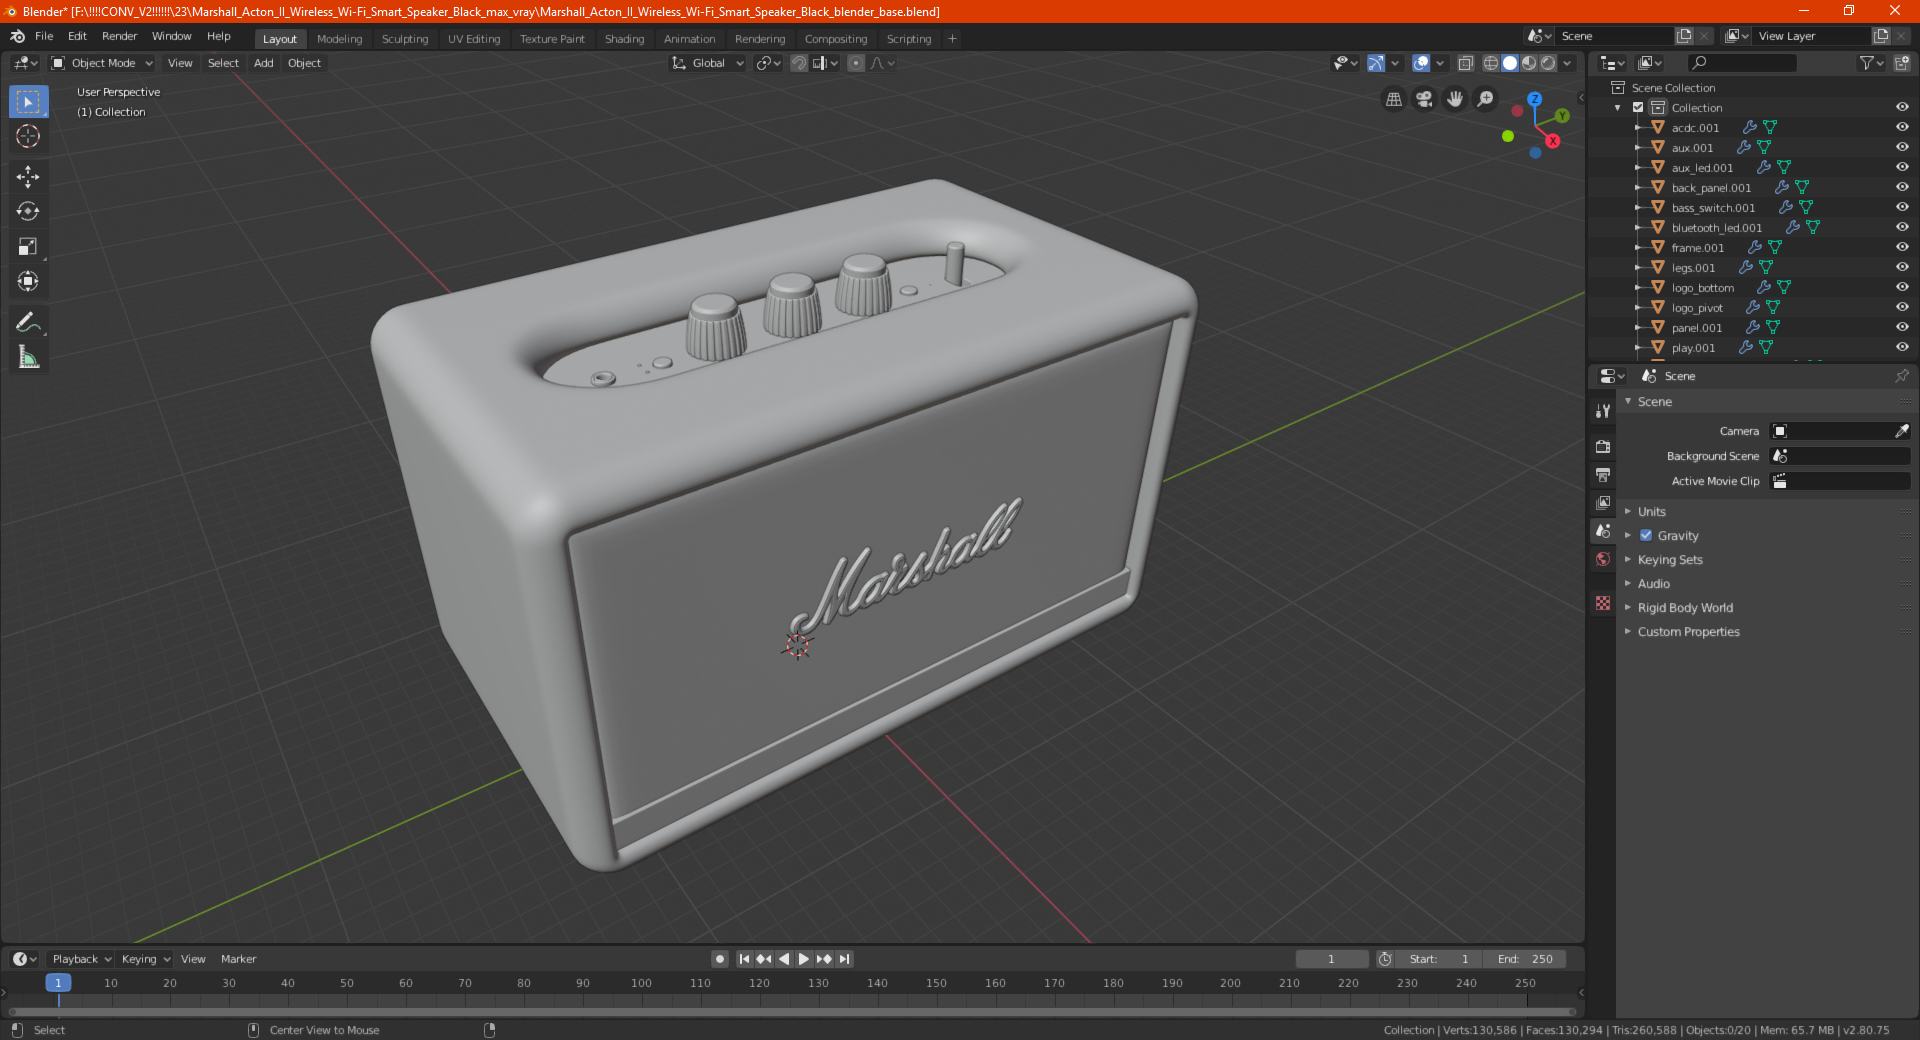1920x1040 pixels.
Task: Toggle X-ray display
Action: pyautogui.click(x=1465, y=63)
